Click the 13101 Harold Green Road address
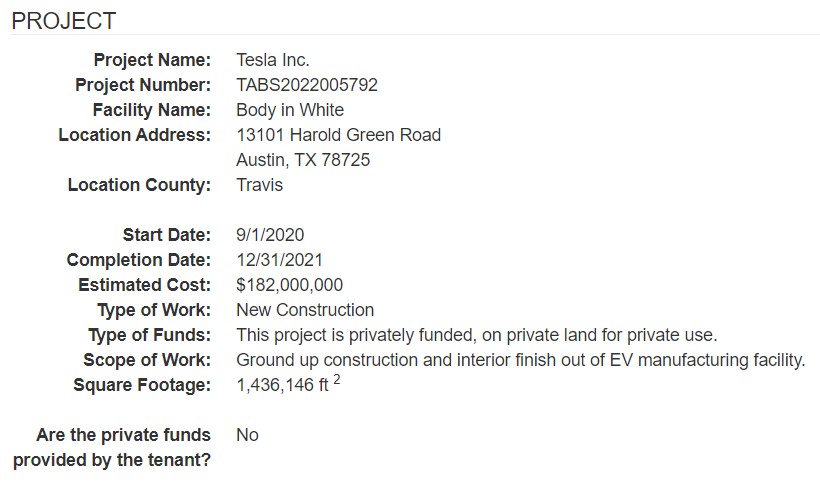 tap(338, 135)
